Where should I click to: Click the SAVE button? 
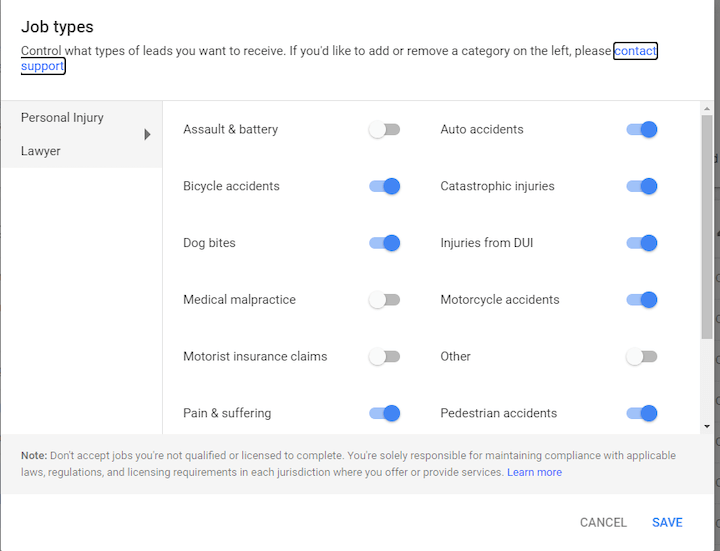click(667, 522)
